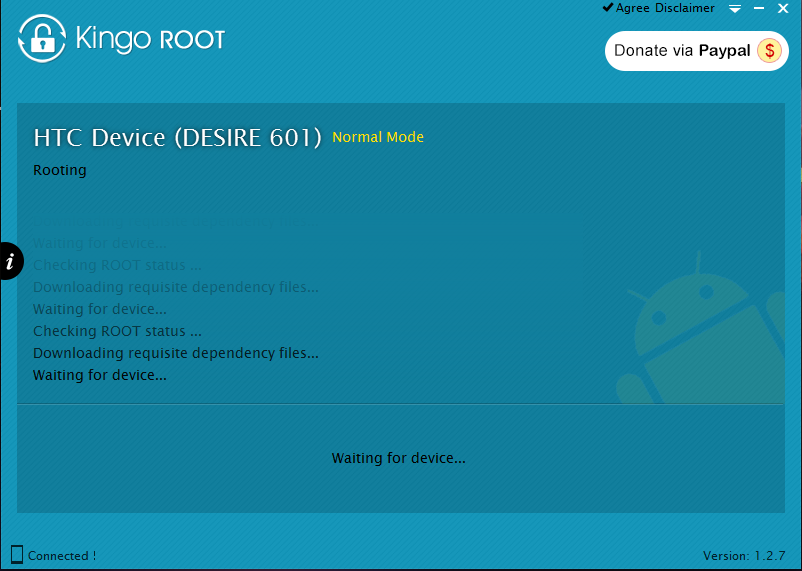The image size is (802, 571).
Task: Click the round black info icon
Action: [x=10, y=262]
